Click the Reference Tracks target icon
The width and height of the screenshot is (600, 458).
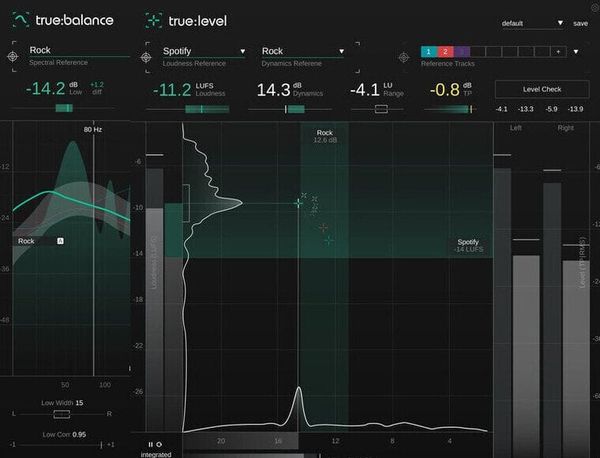406,57
